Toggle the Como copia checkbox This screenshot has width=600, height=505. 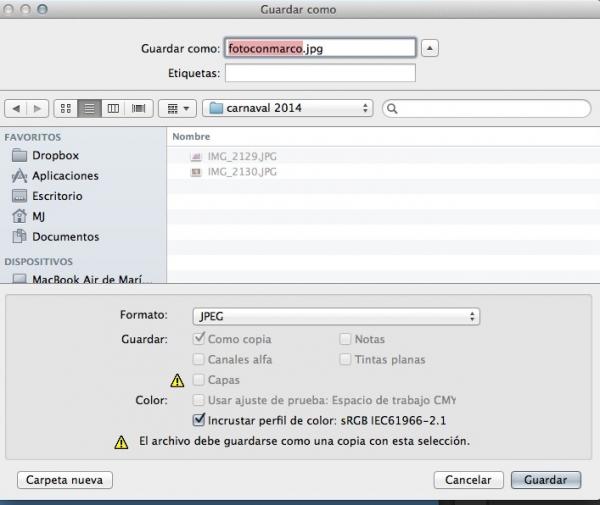[199, 339]
